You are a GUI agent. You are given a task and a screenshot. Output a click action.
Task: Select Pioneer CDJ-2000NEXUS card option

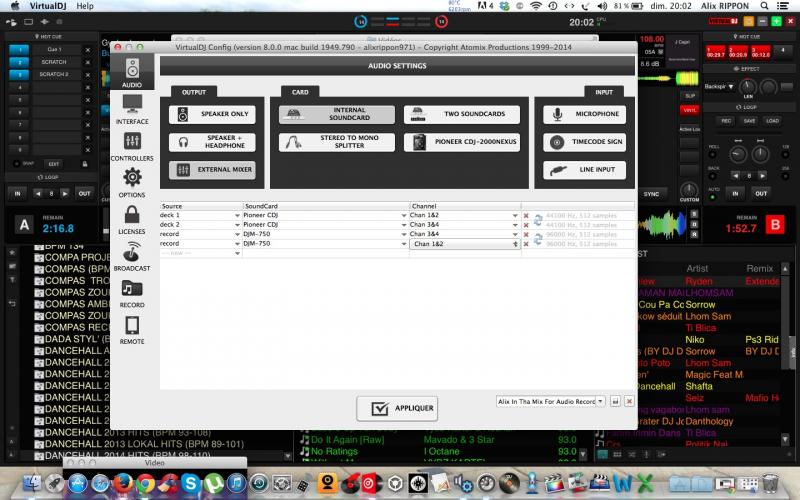click(462, 142)
